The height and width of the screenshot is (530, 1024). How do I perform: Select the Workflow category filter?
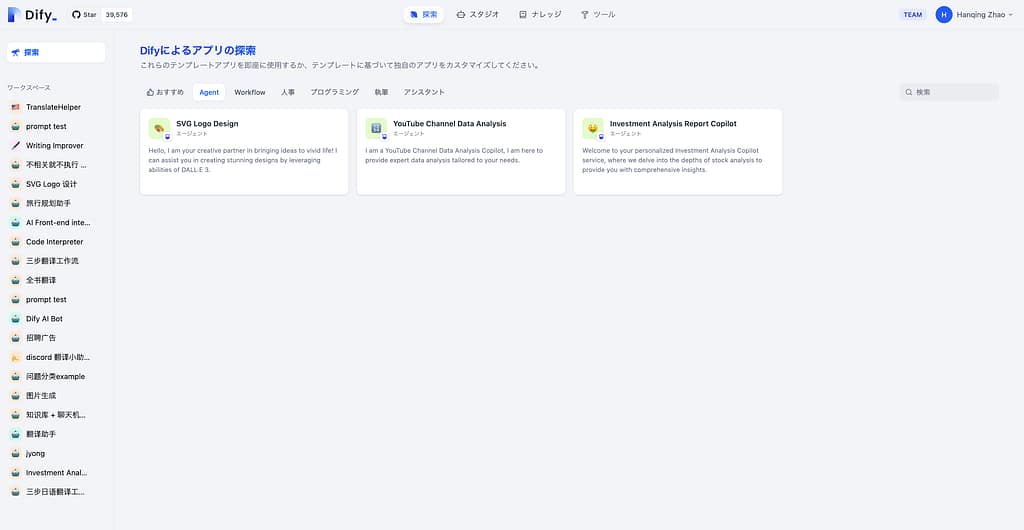(x=250, y=92)
